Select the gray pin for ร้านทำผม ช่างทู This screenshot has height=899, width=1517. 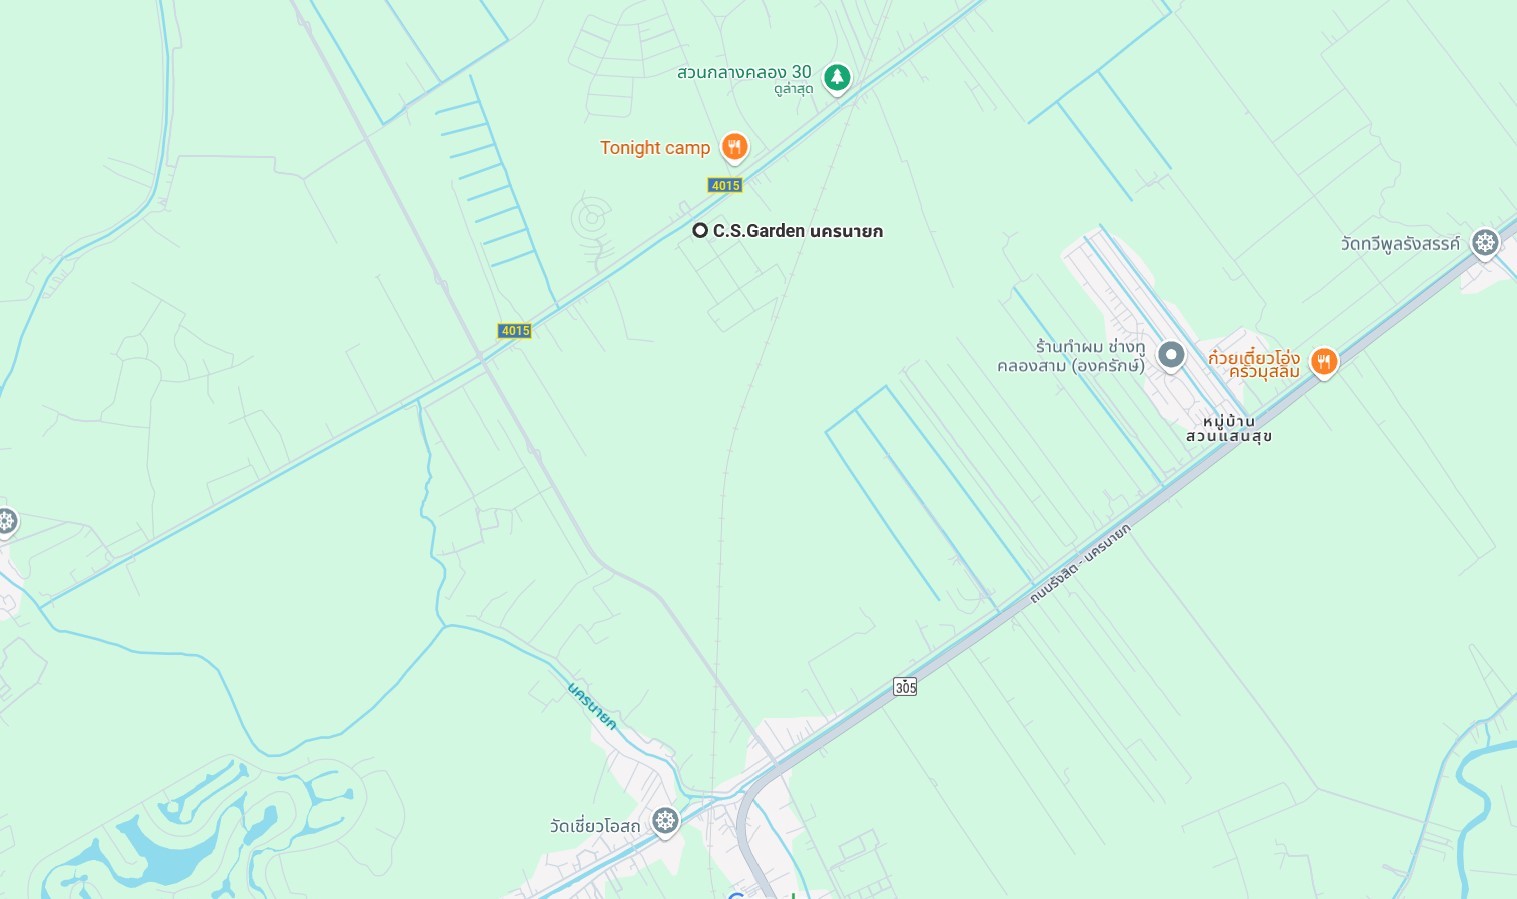point(1171,354)
